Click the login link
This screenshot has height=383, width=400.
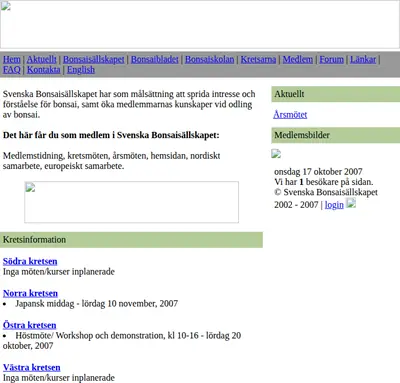tap(334, 205)
